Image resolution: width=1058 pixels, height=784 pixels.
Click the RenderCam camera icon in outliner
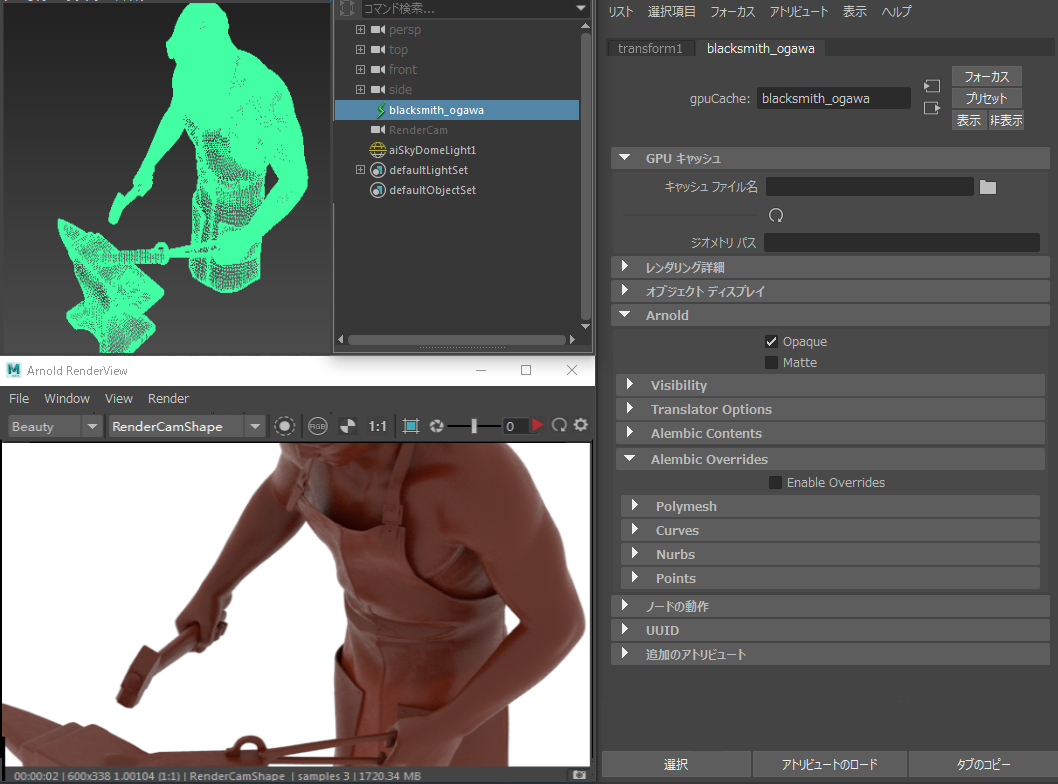pyautogui.click(x=378, y=130)
